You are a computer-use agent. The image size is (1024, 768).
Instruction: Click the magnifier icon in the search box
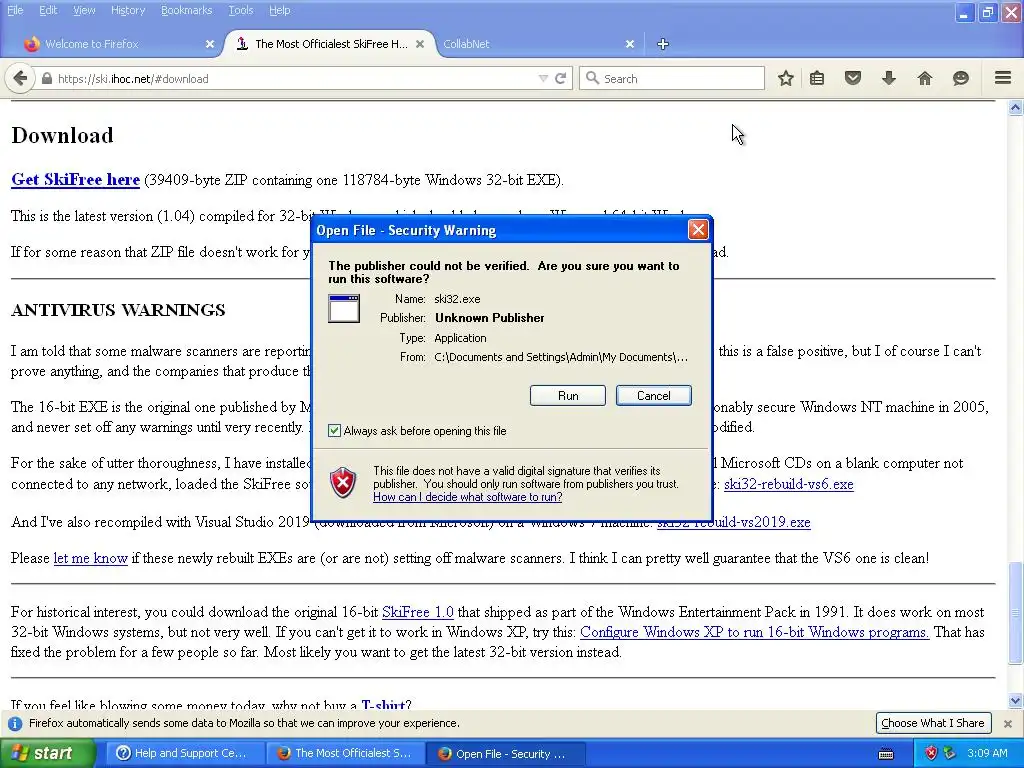tap(592, 78)
